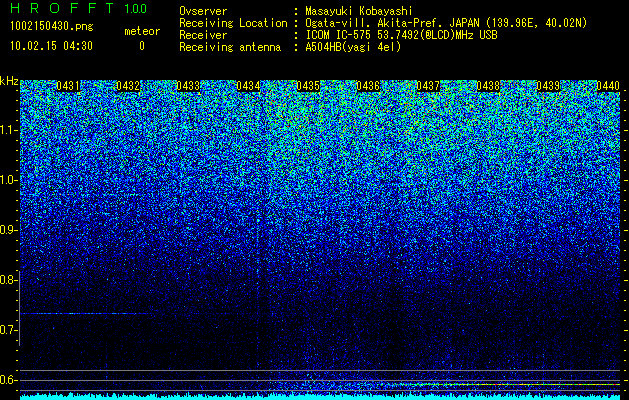Select the filename 1002150430.png
The height and width of the screenshot is (400, 629).
pyautogui.click(x=51, y=26)
